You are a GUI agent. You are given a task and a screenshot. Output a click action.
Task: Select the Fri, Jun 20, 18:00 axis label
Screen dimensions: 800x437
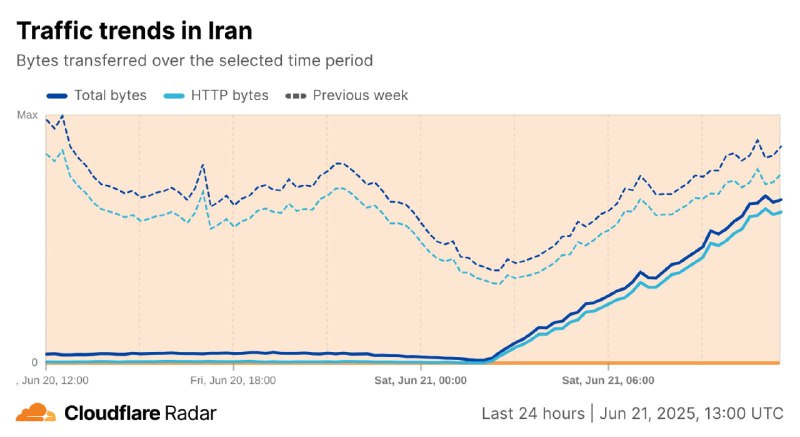(233, 380)
